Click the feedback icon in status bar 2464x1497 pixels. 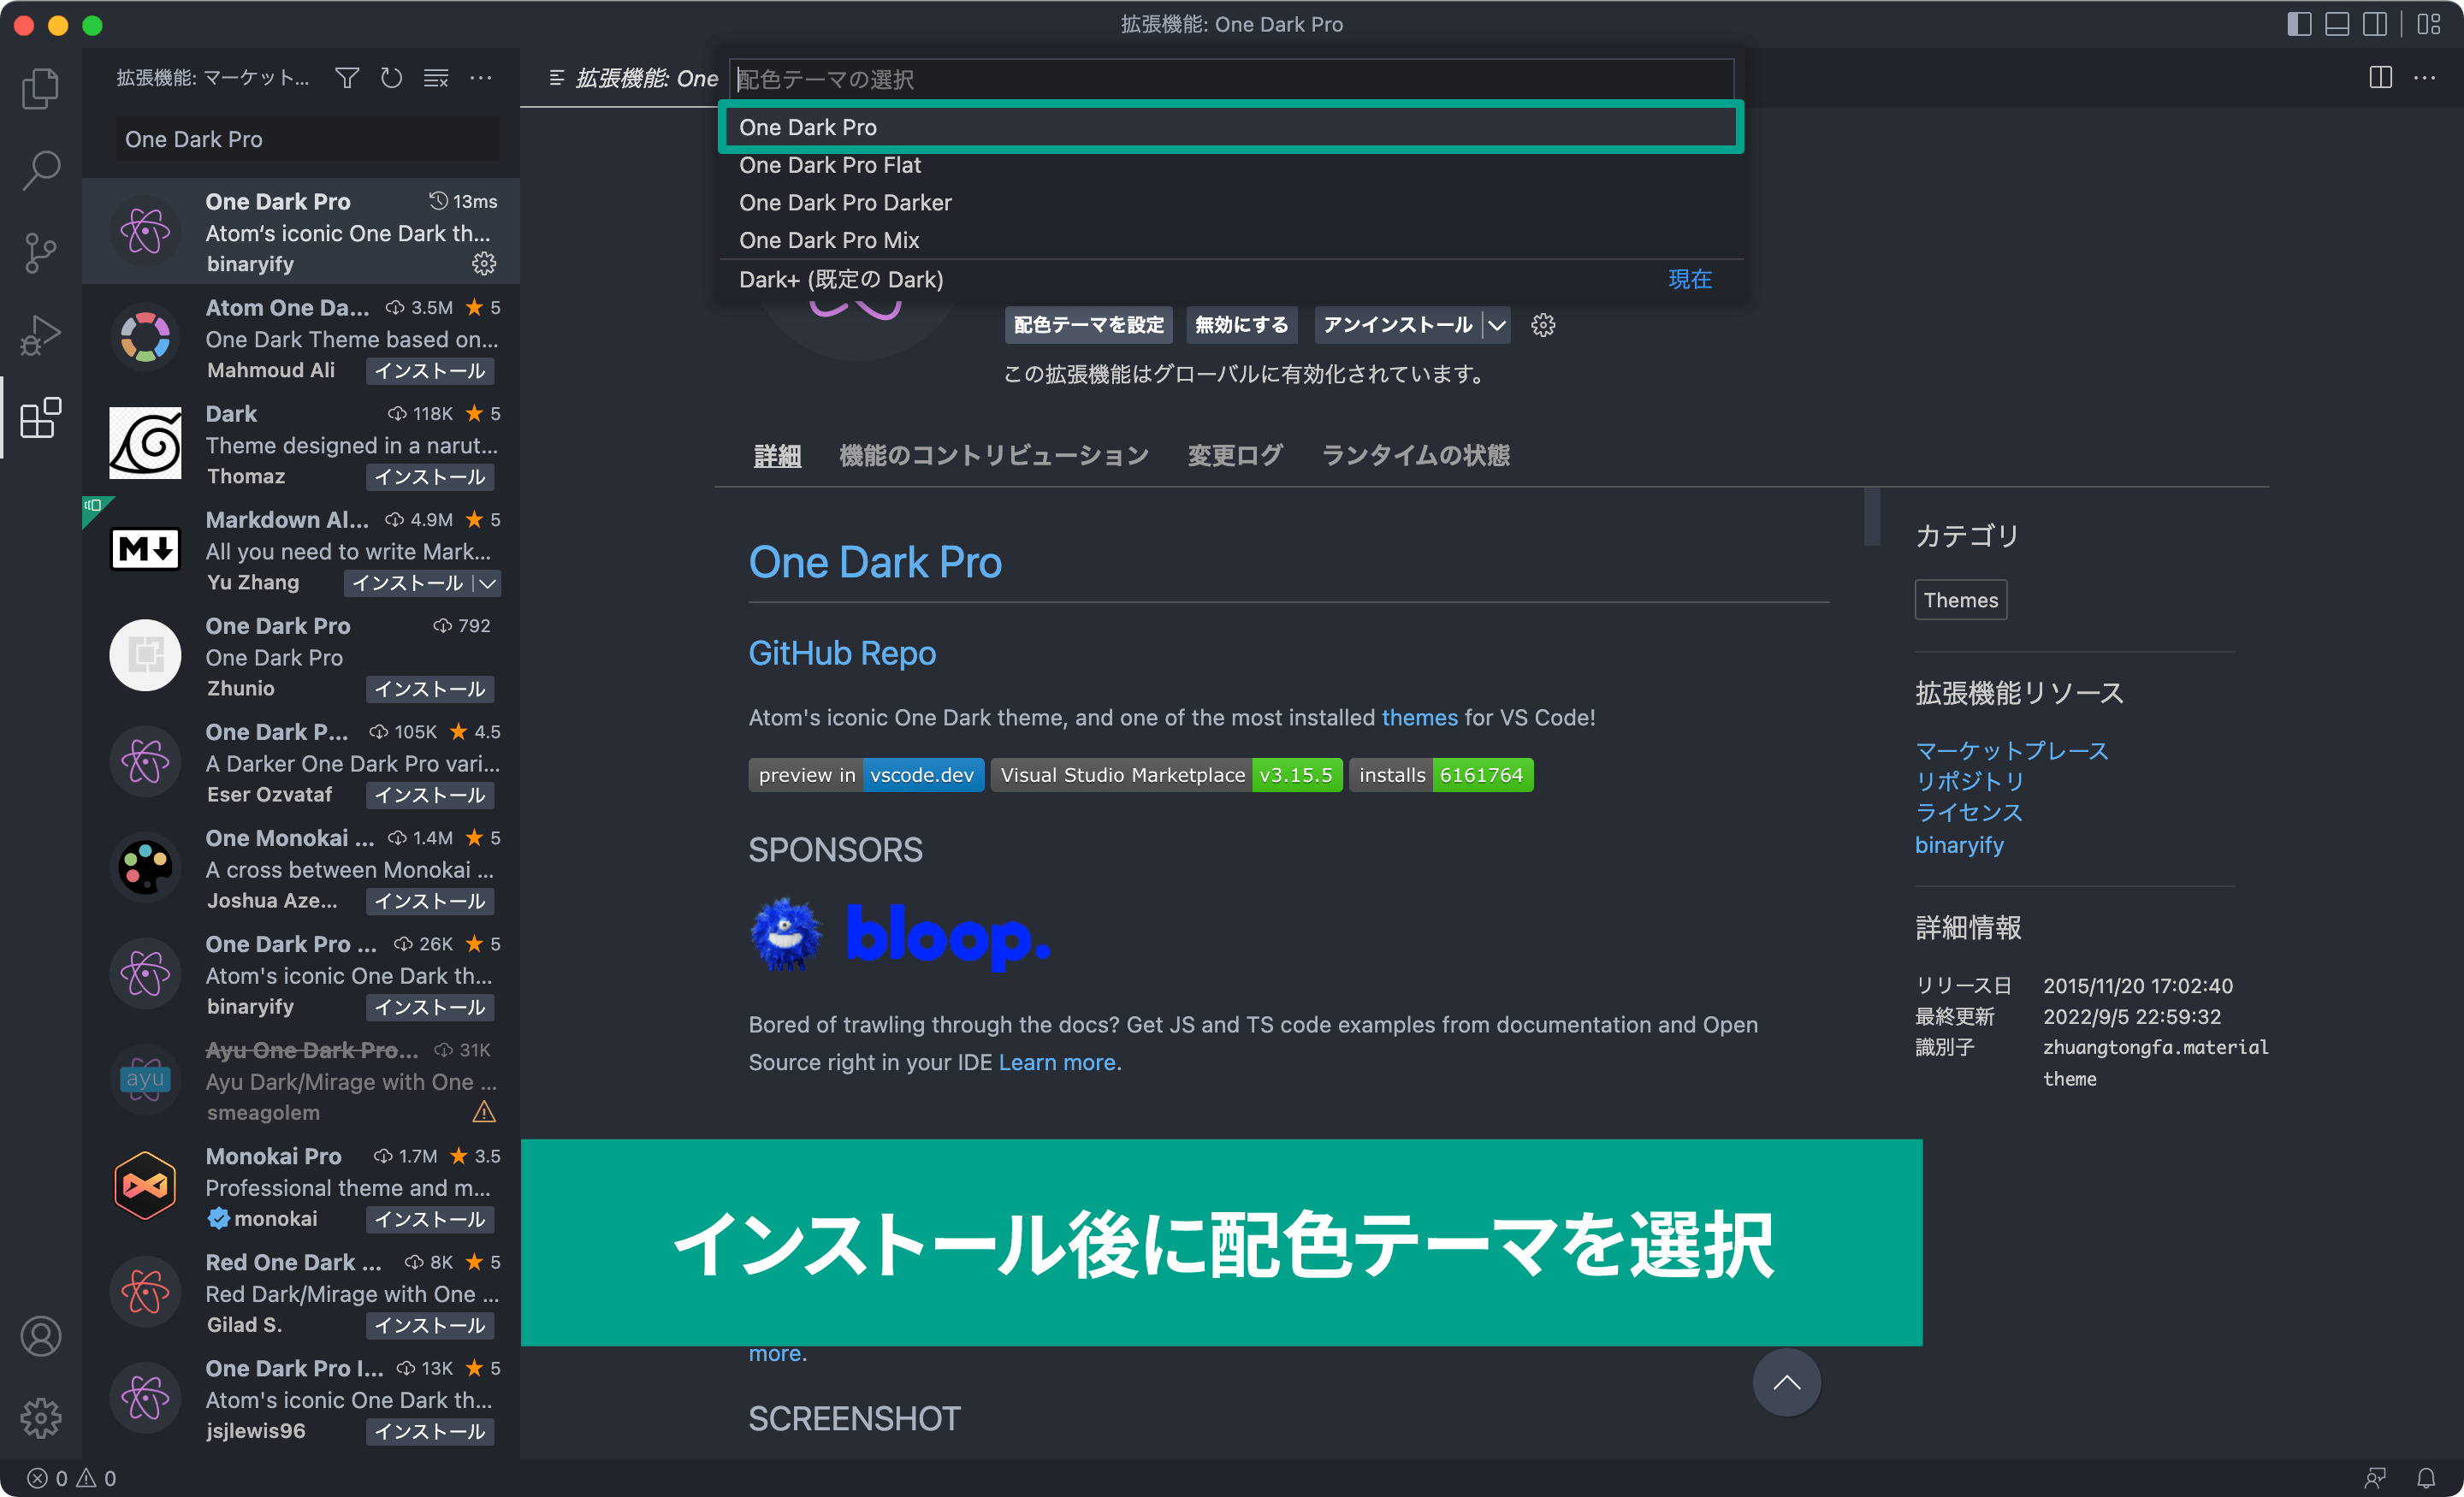(2375, 1478)
